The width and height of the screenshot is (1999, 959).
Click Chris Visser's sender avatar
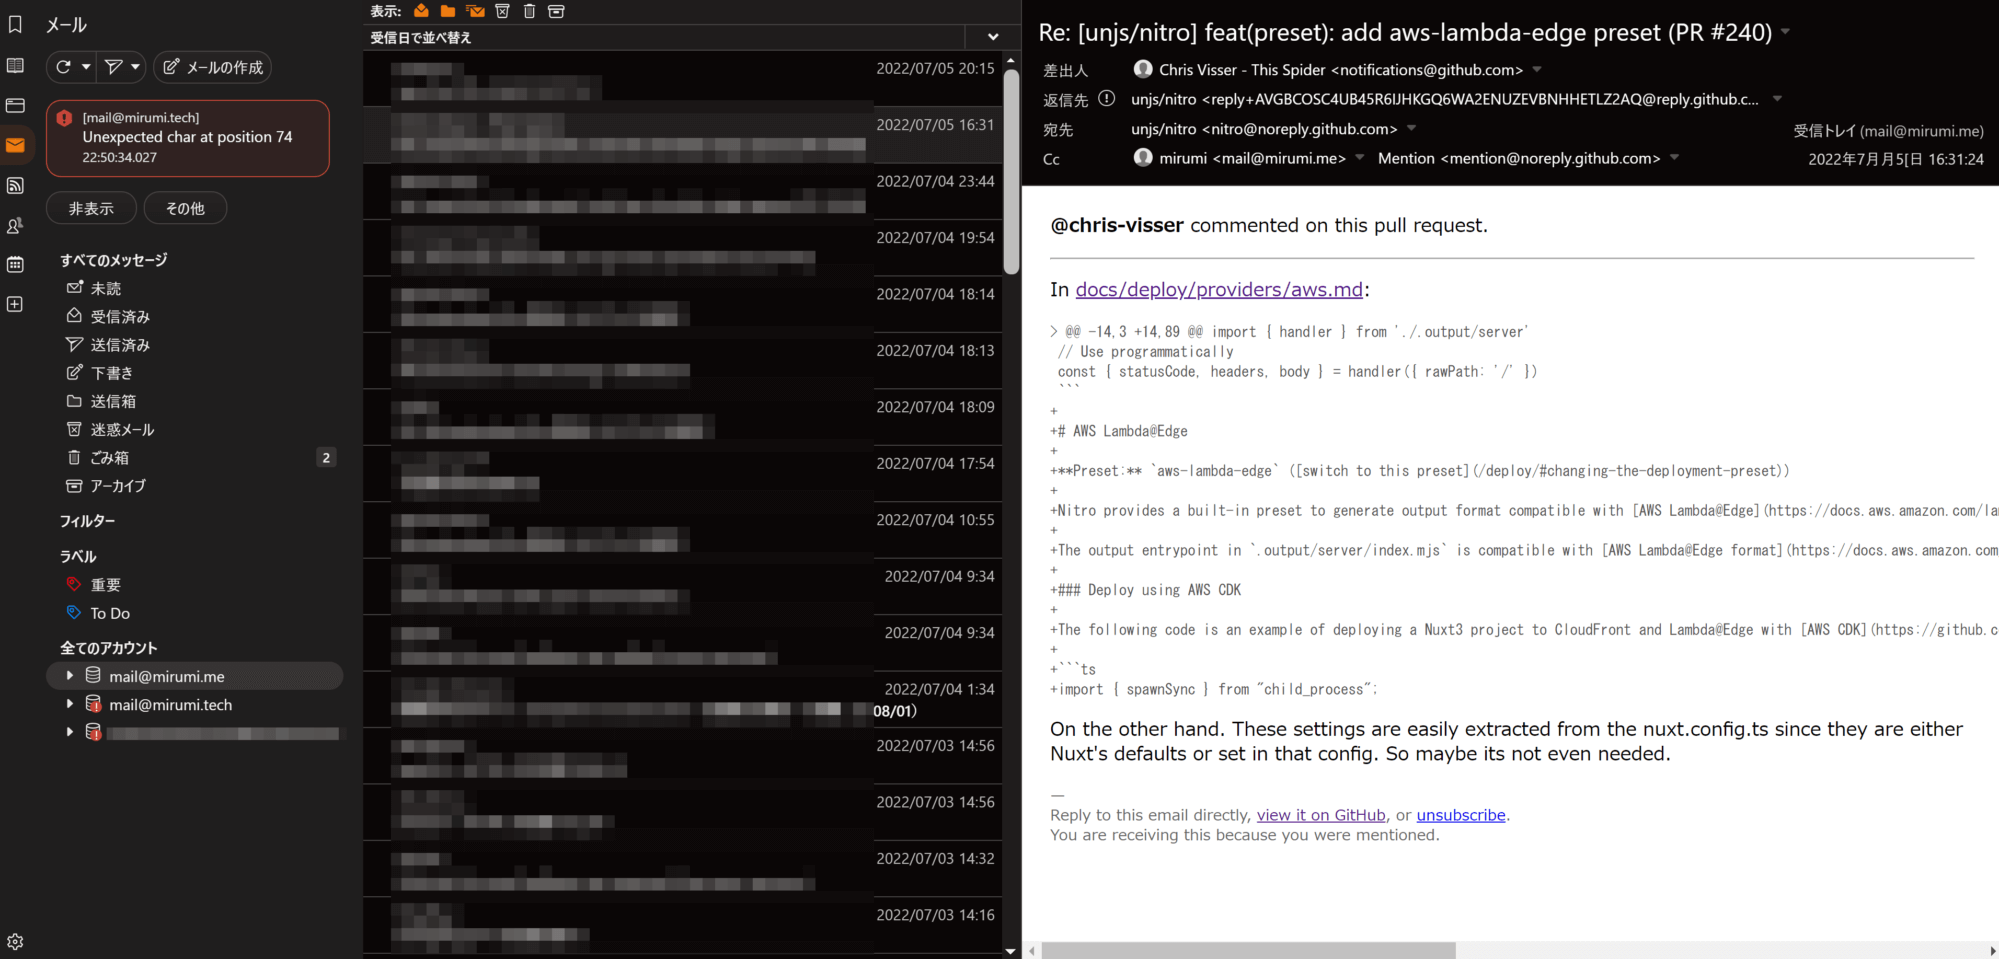click(x=1143, y=69)
